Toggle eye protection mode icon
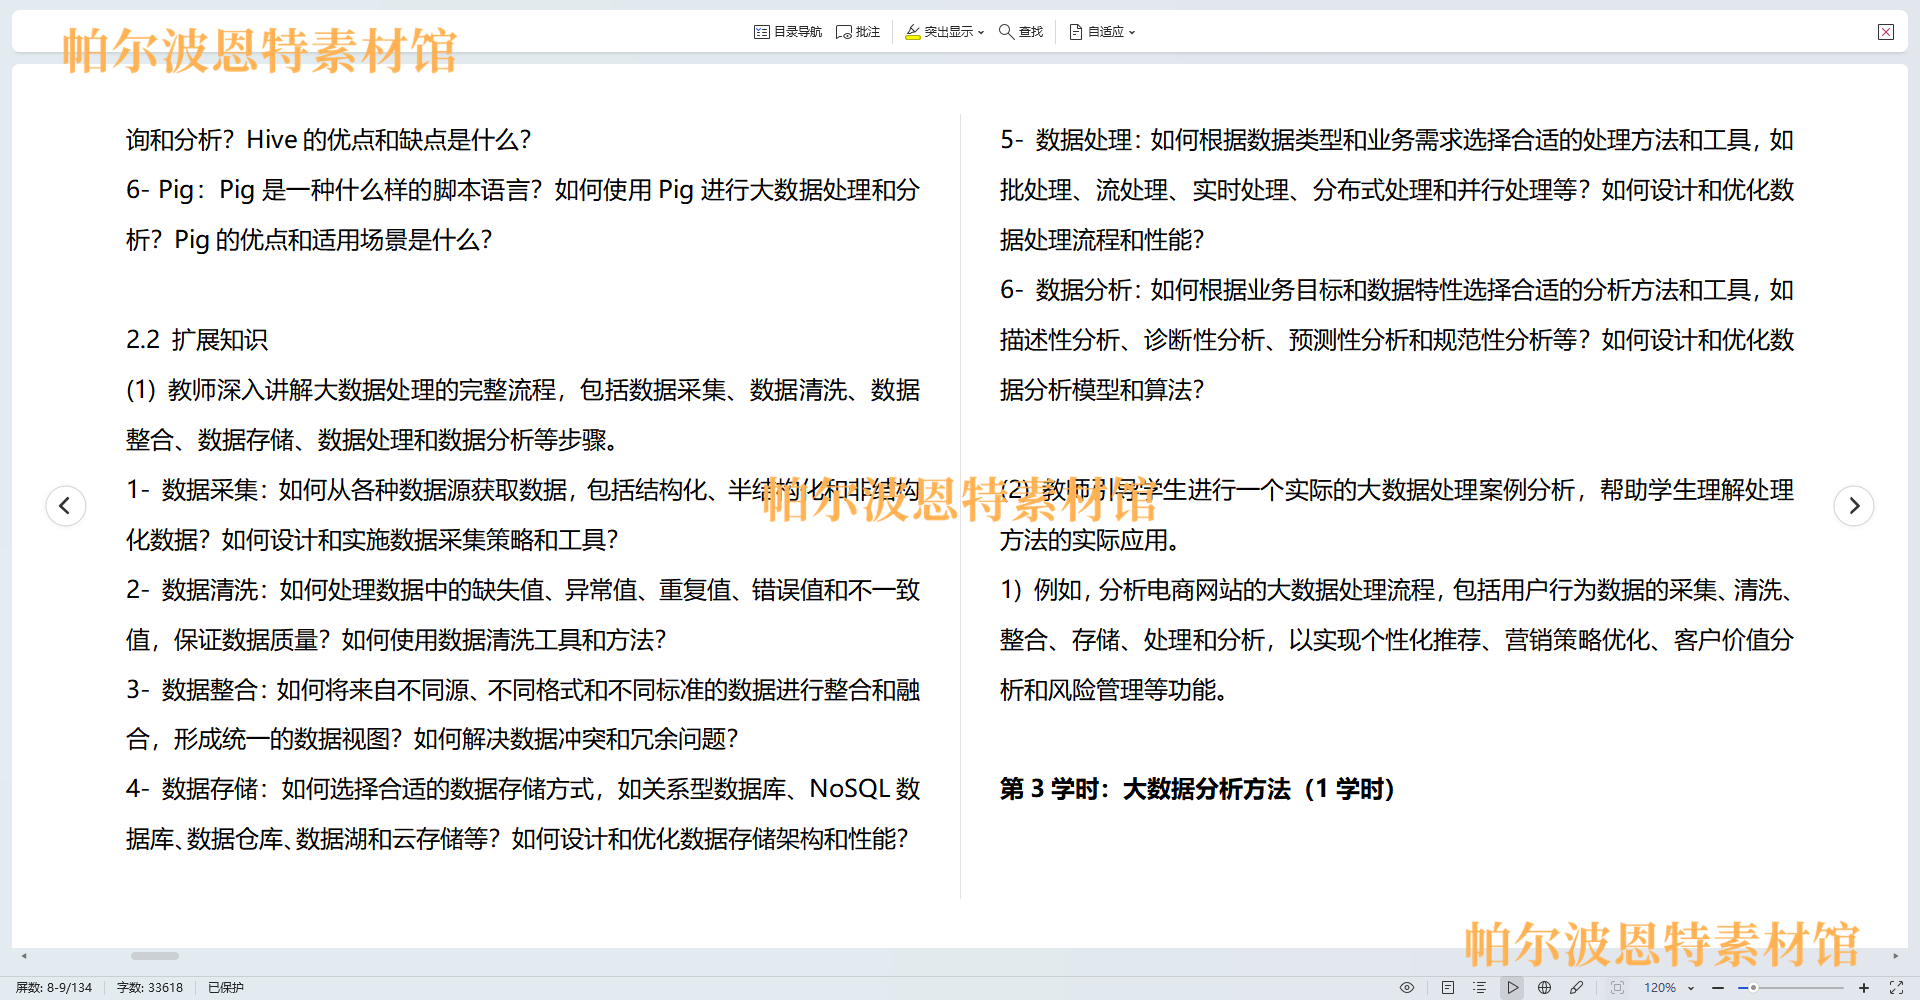This screenshot has height=1000, width=1920. [1407, 987]
